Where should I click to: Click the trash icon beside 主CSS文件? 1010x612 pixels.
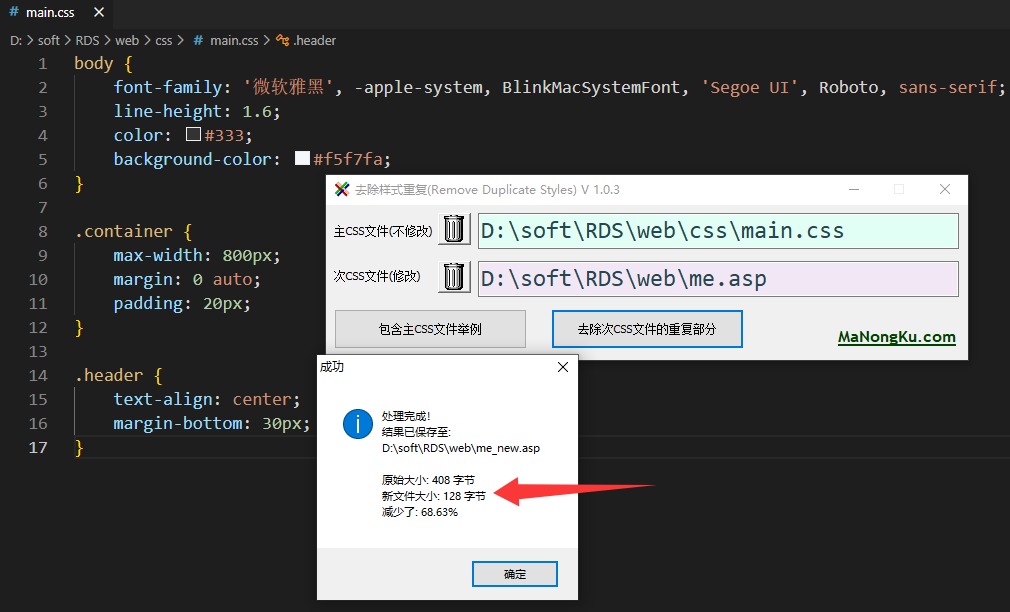(454, 229)
